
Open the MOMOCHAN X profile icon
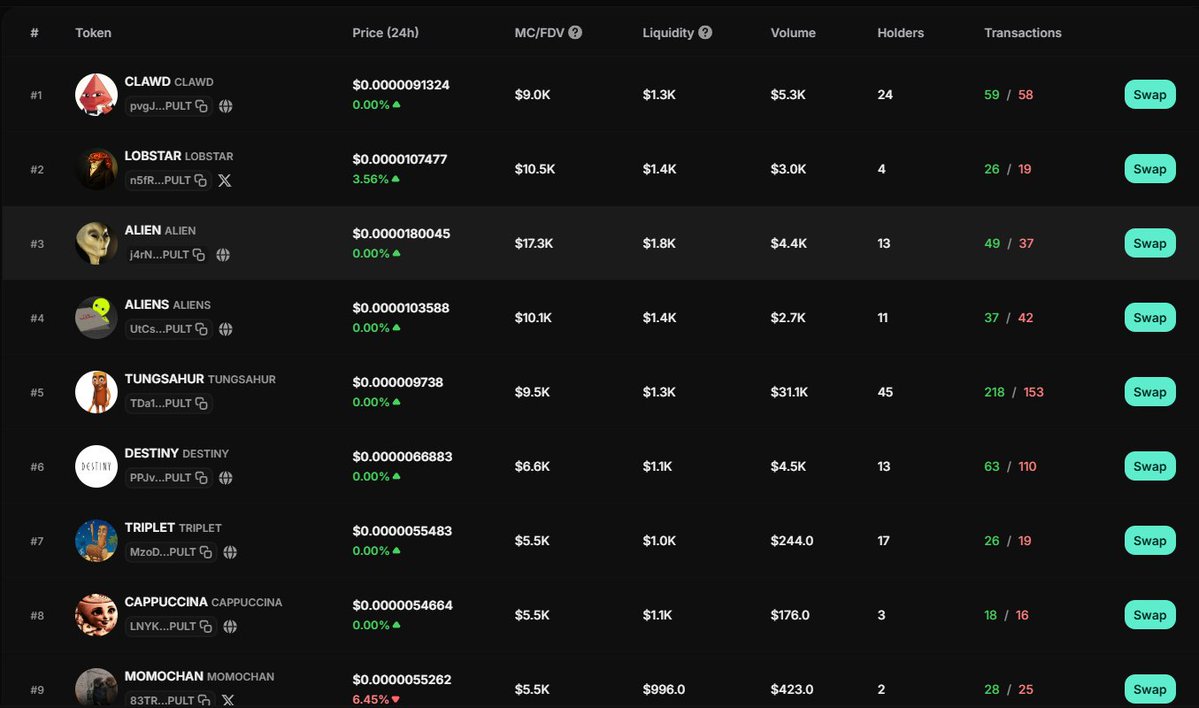click(228, 700)
